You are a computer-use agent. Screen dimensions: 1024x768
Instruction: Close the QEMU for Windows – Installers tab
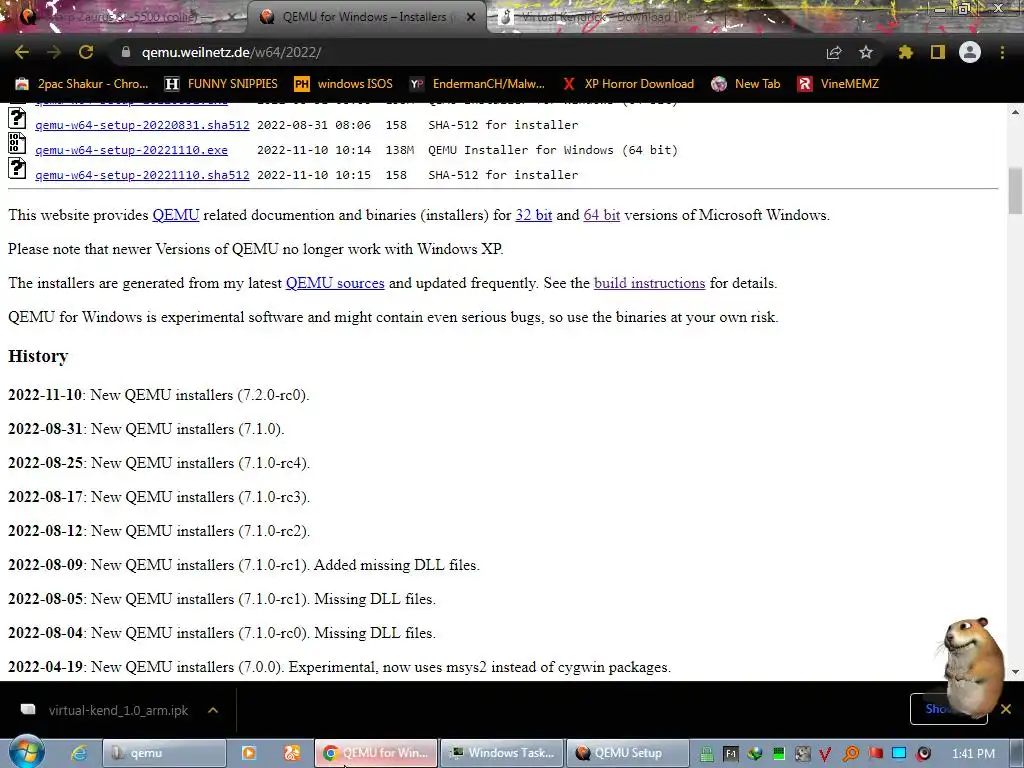pyautogui.click(x=471, y=17)
